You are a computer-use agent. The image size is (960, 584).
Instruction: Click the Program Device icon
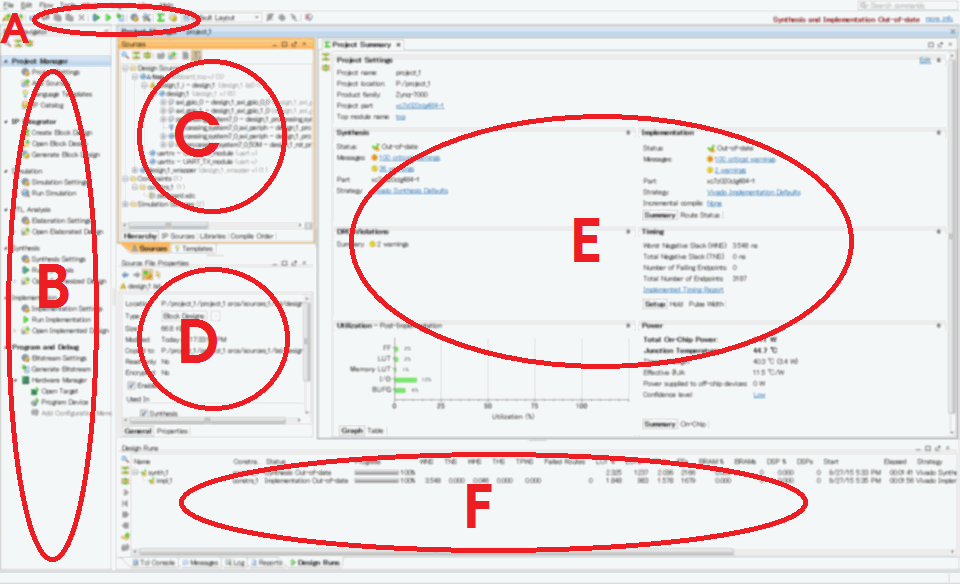click(x=35, y=401)
